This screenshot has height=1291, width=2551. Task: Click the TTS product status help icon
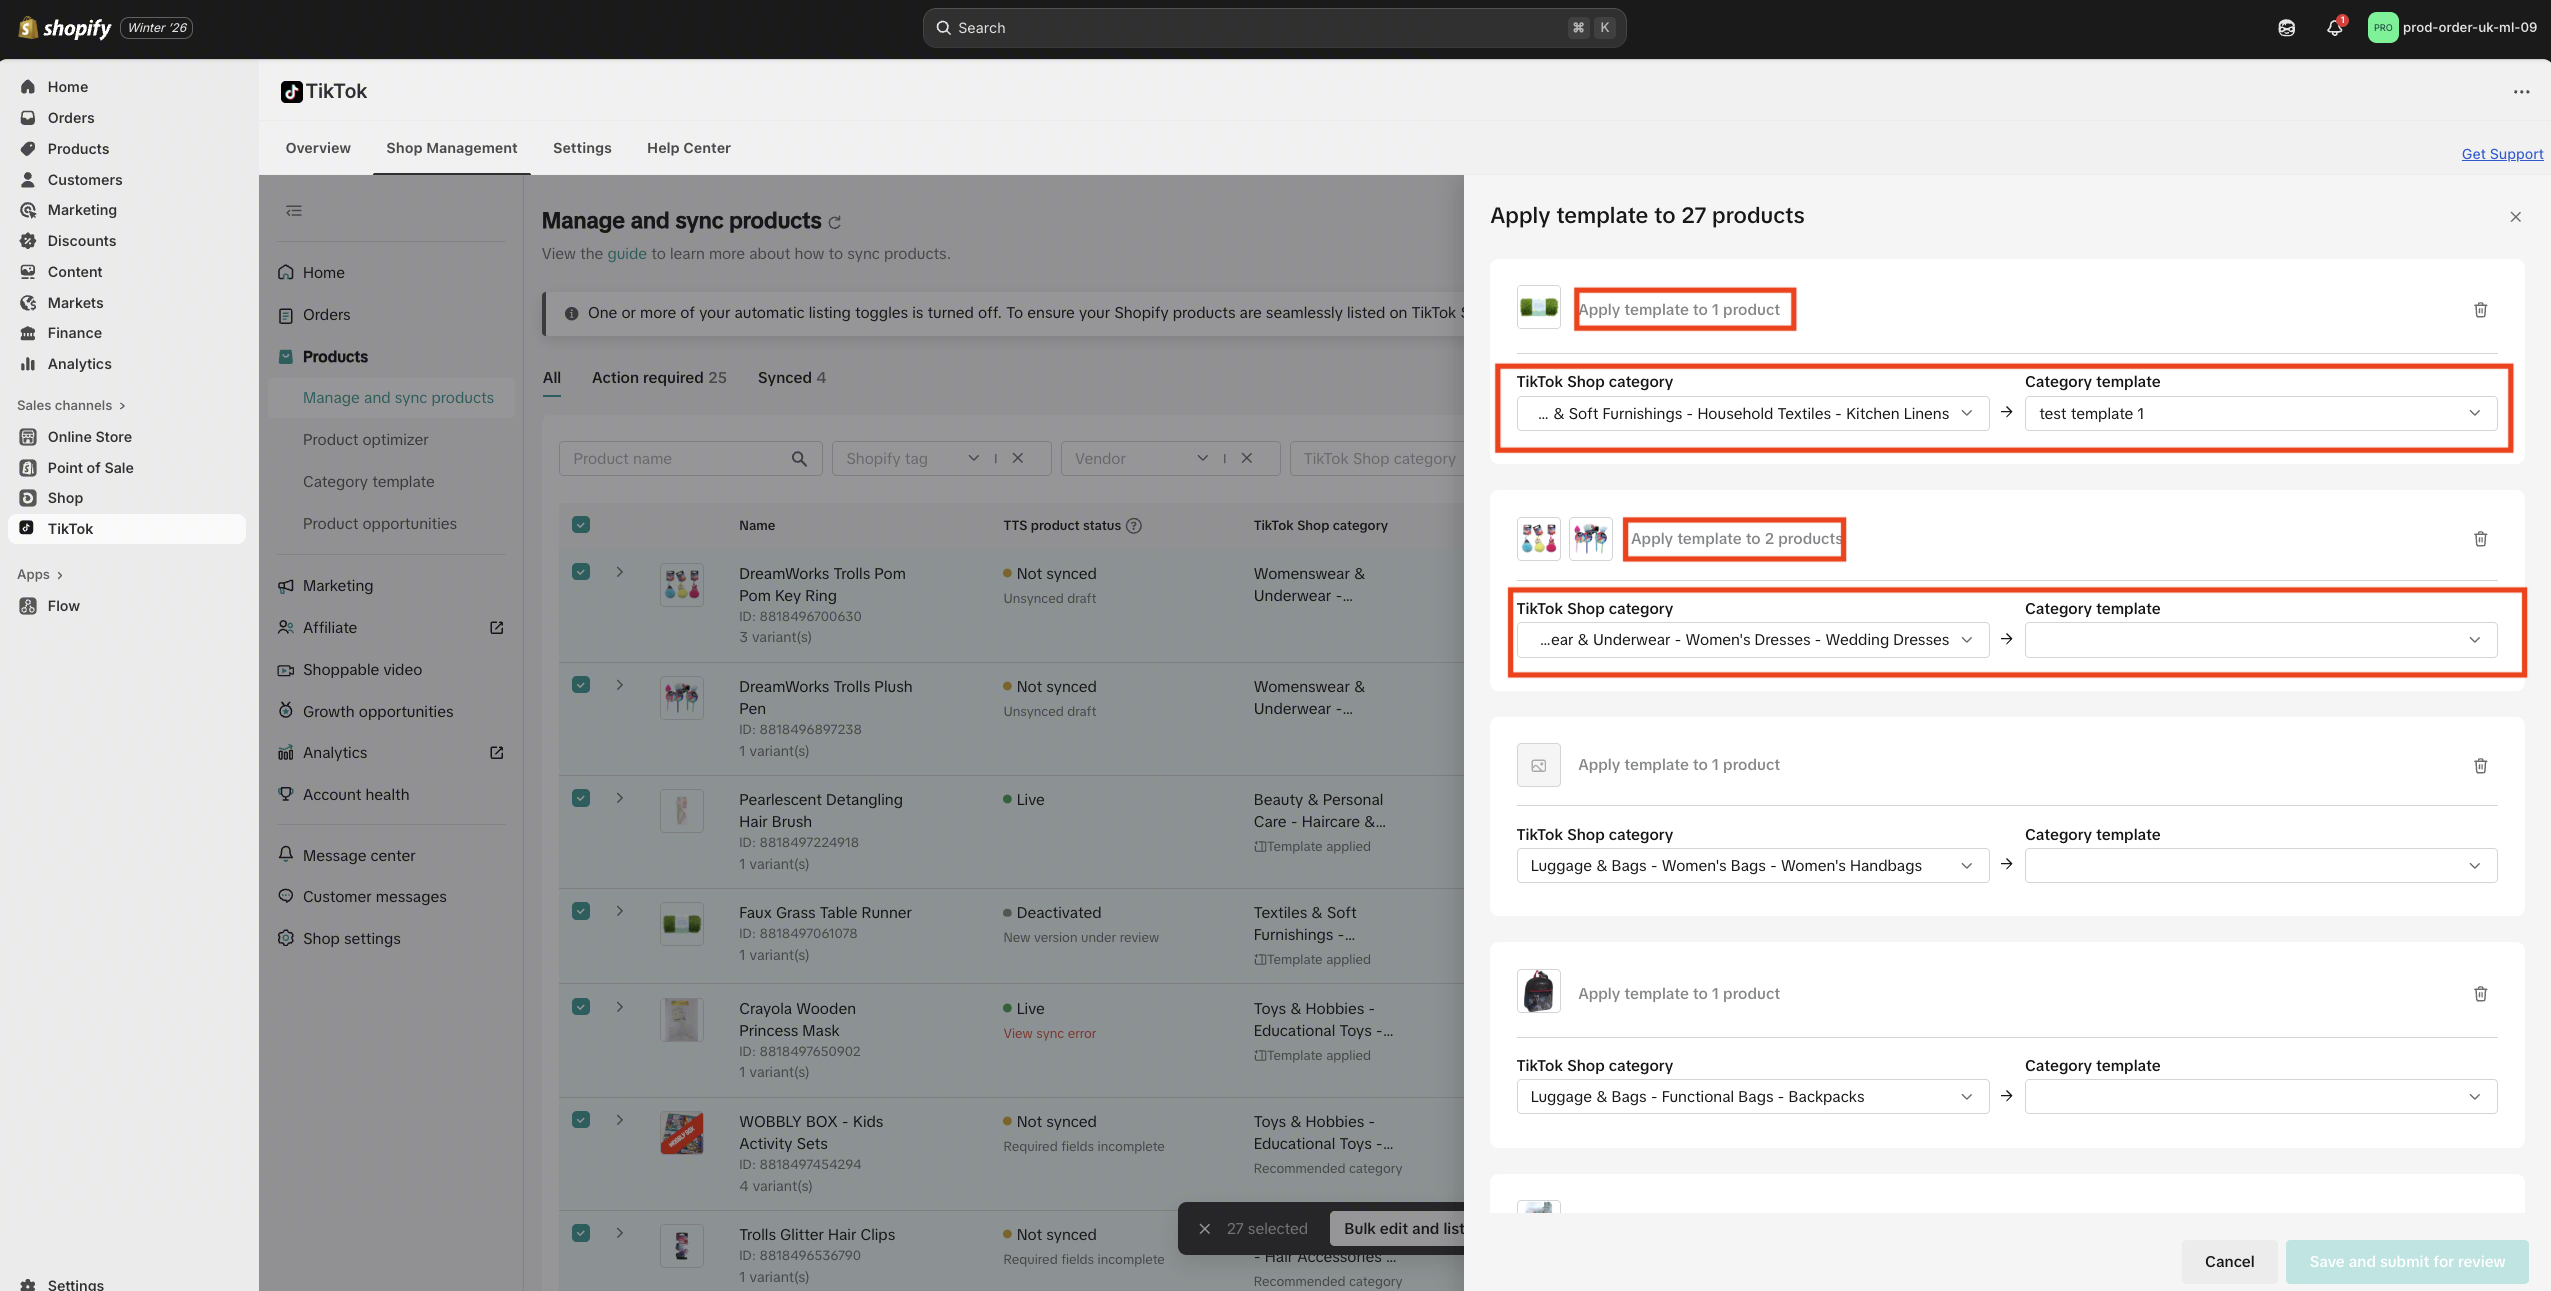[1134, 526]
